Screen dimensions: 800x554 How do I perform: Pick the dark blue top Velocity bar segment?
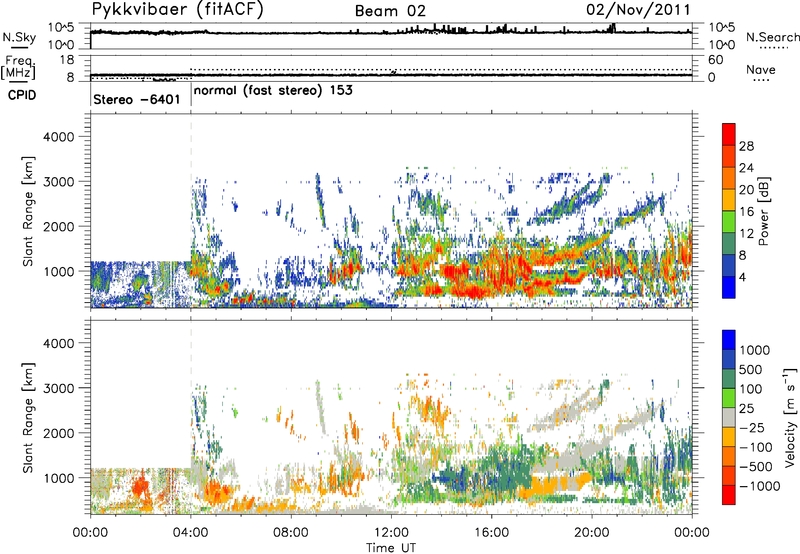click(x=729, y=340)
